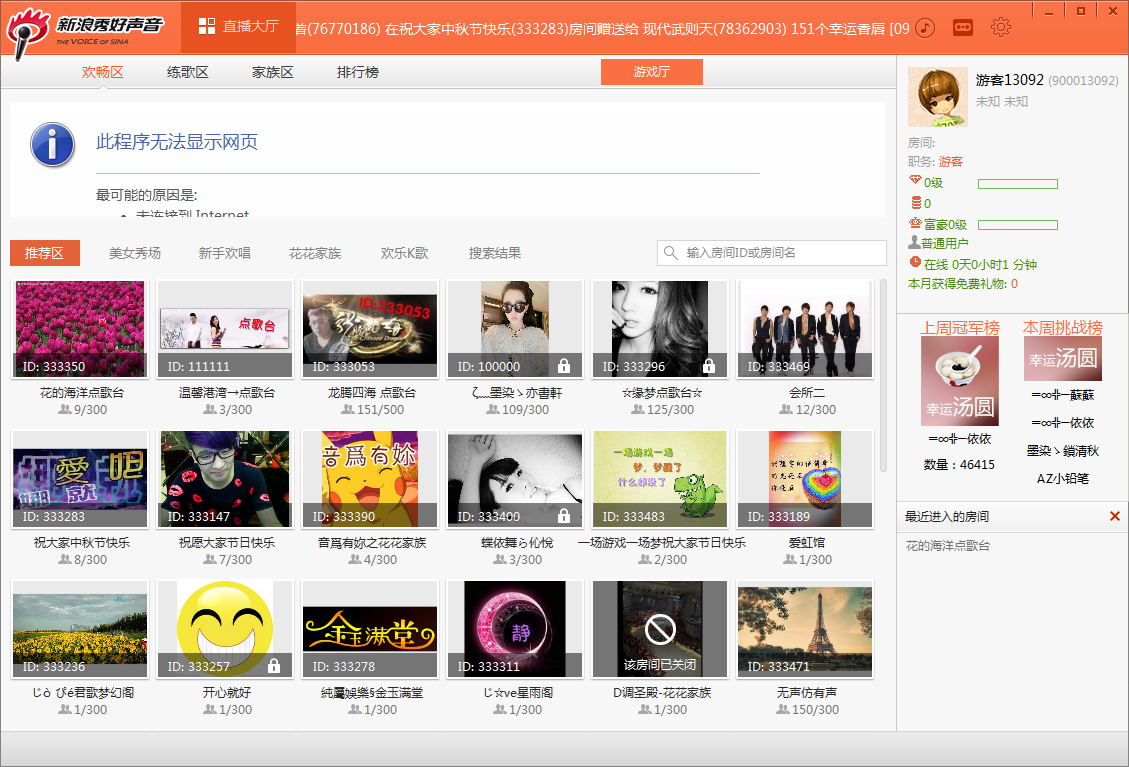Open room 金玉满堂 thumbnail

point(370,629)
